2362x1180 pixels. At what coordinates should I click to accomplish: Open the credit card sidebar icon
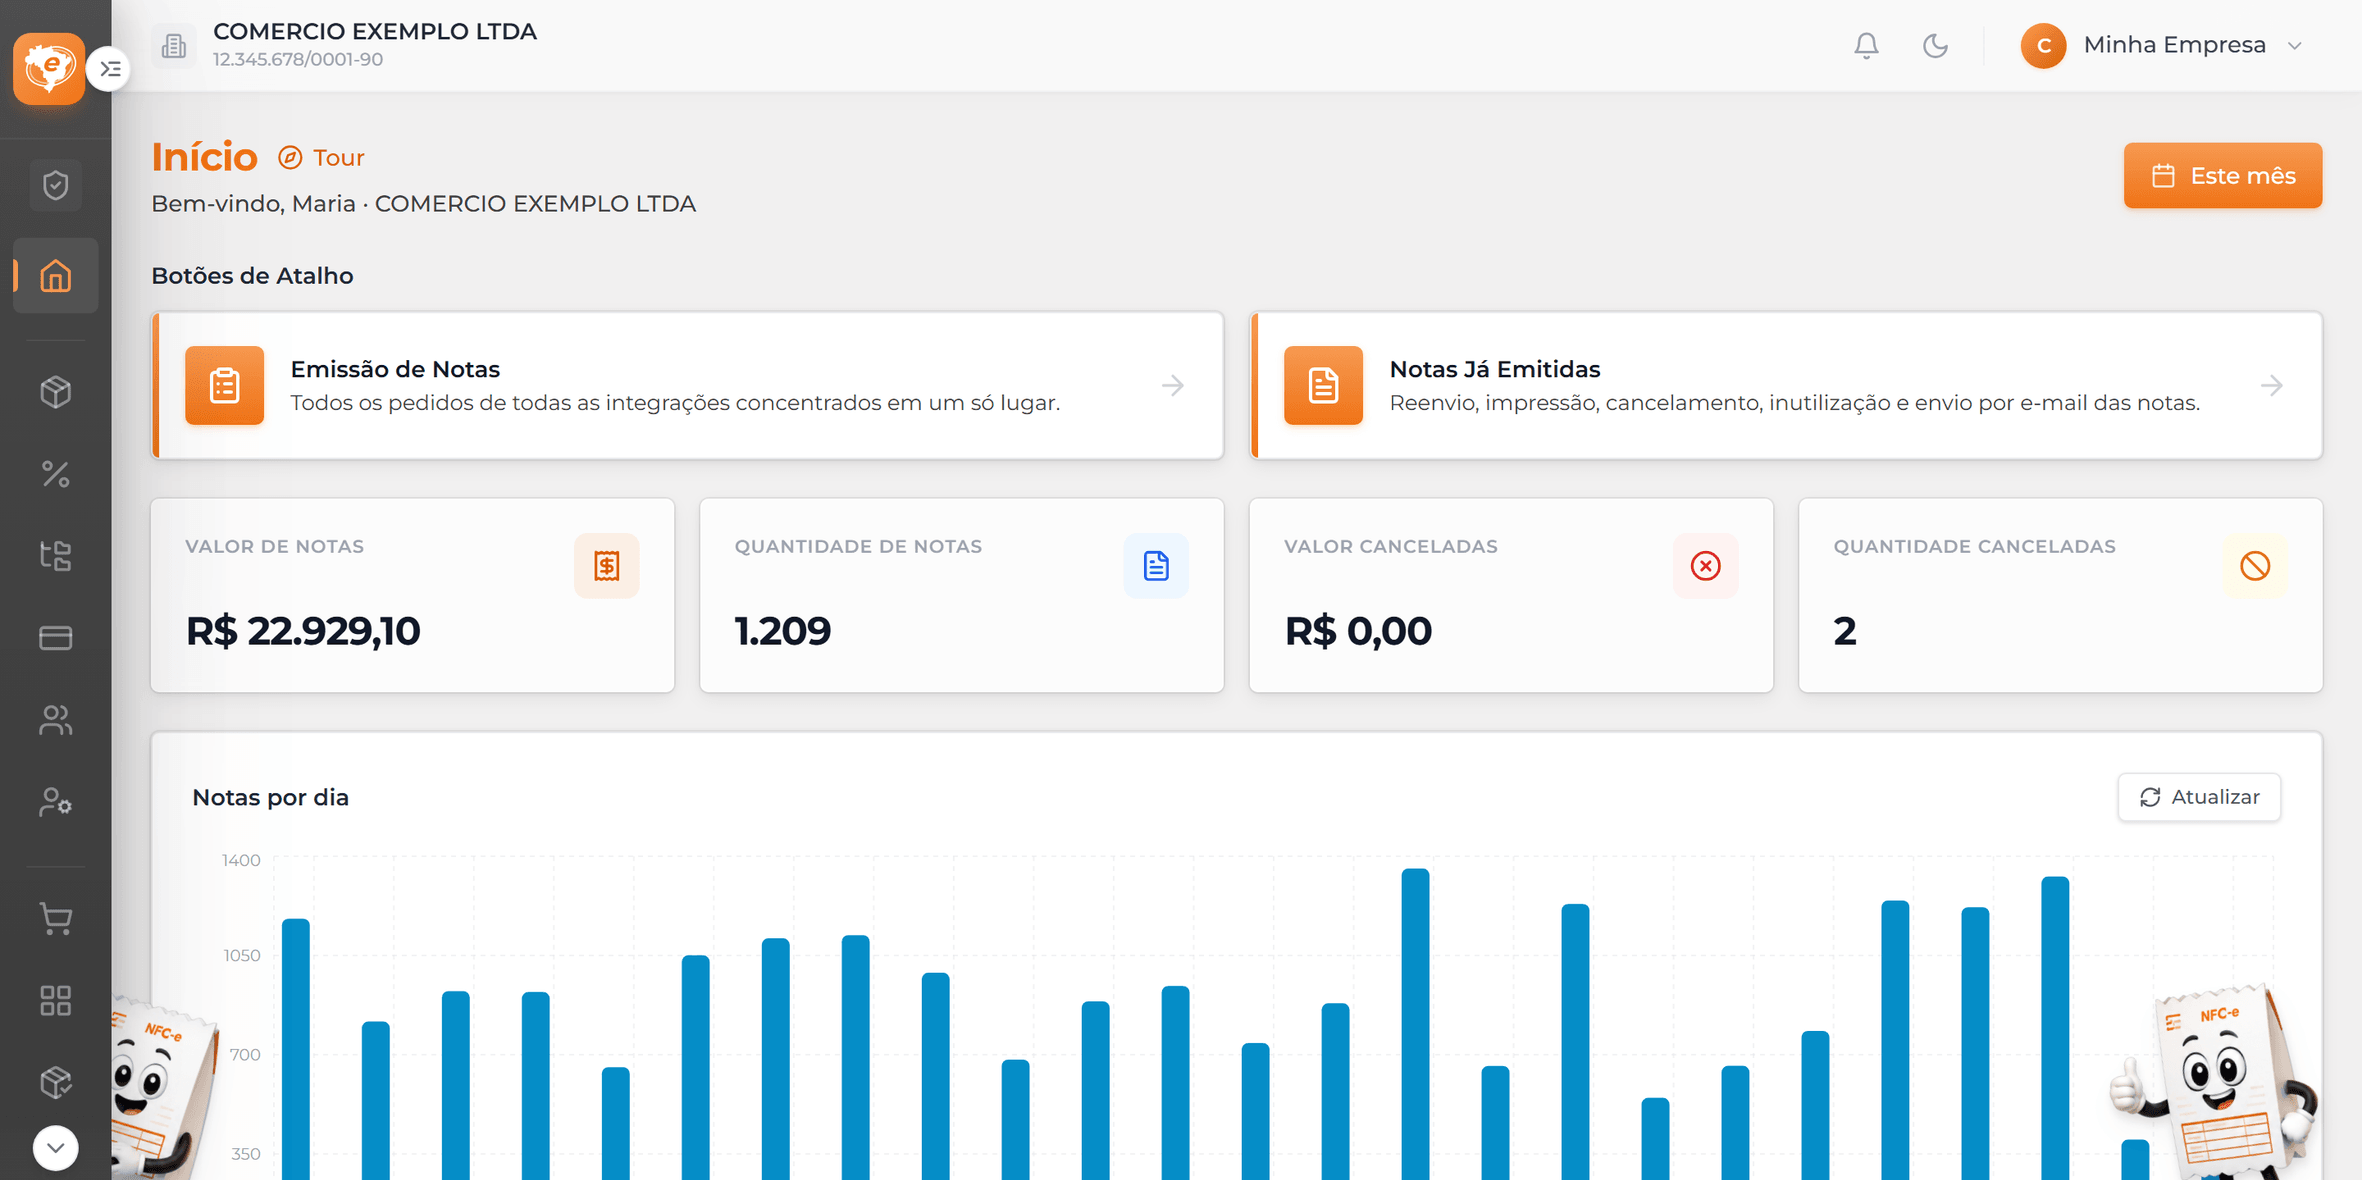pos(56,638)
